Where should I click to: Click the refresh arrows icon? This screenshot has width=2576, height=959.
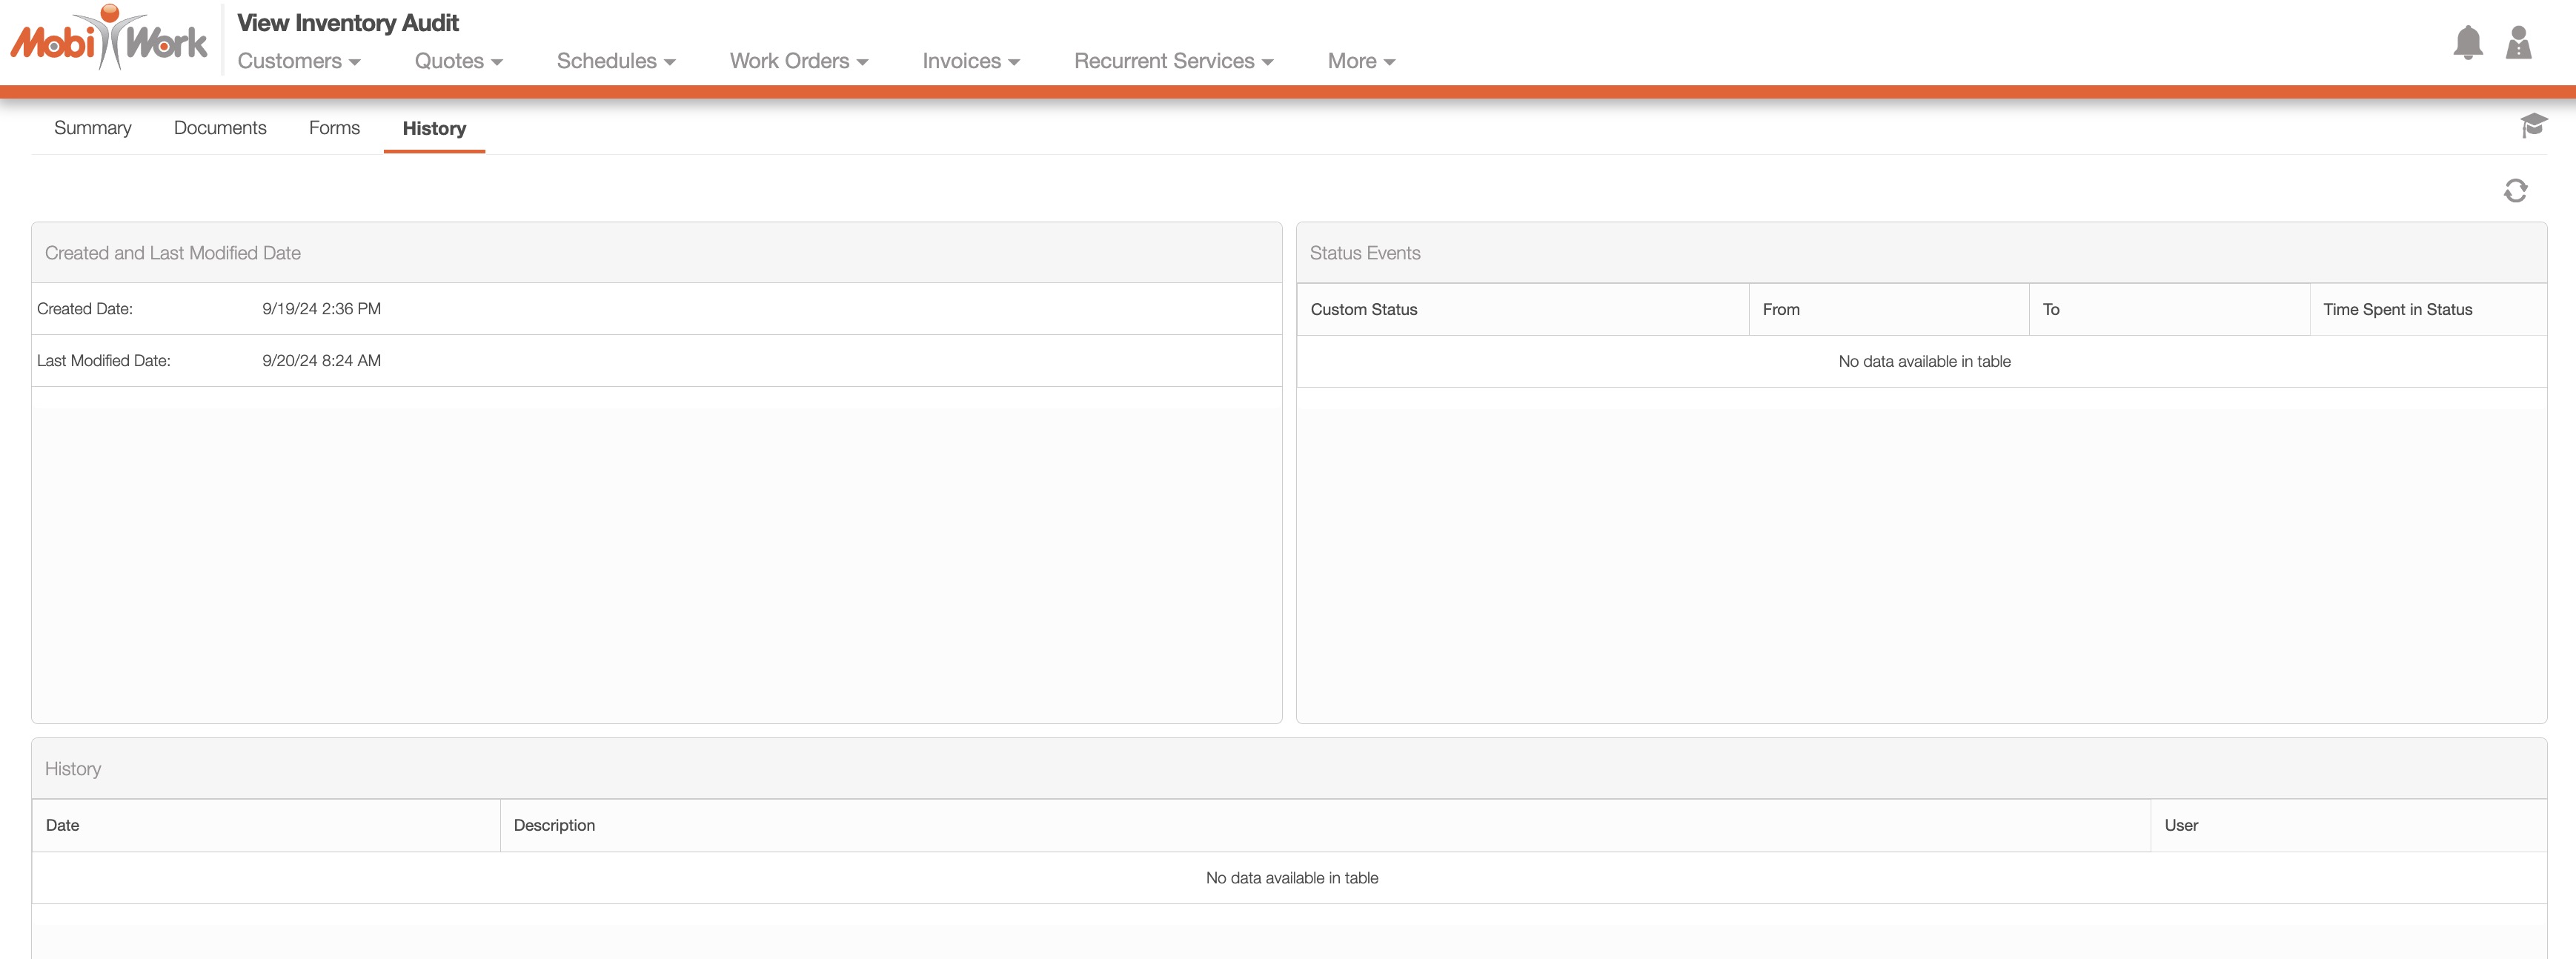2515,190
